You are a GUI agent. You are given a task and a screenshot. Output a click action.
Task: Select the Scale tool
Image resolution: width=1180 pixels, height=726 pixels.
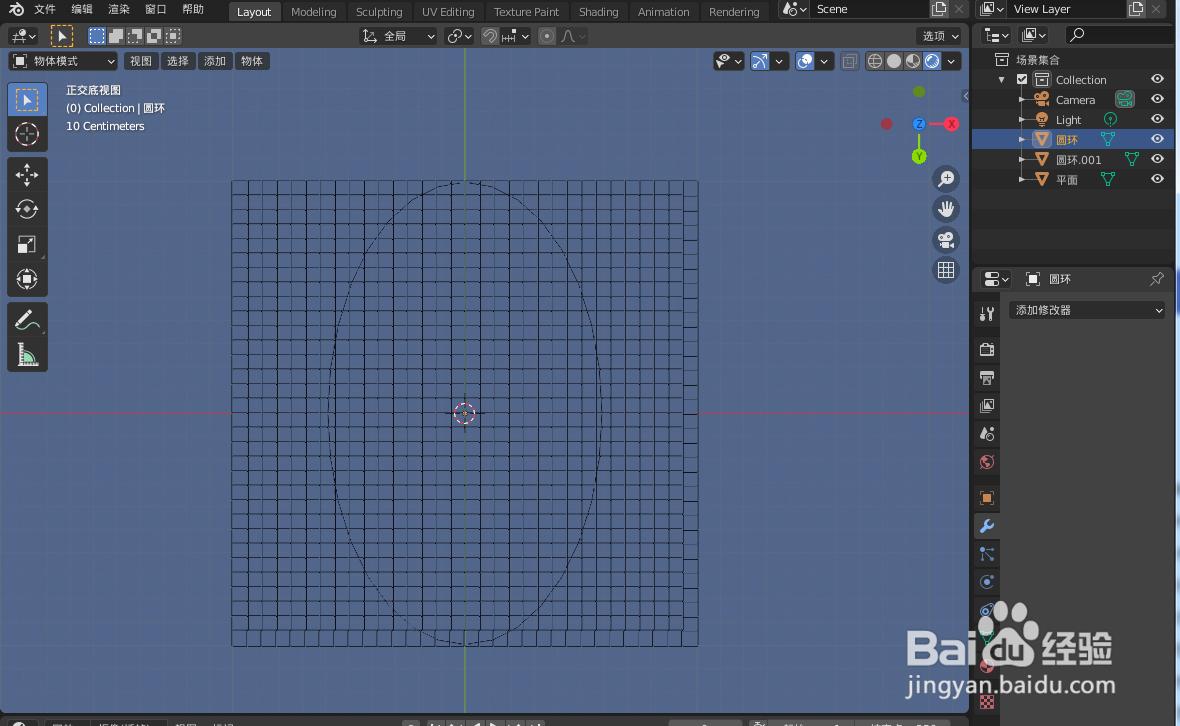(x=27, y=244)
